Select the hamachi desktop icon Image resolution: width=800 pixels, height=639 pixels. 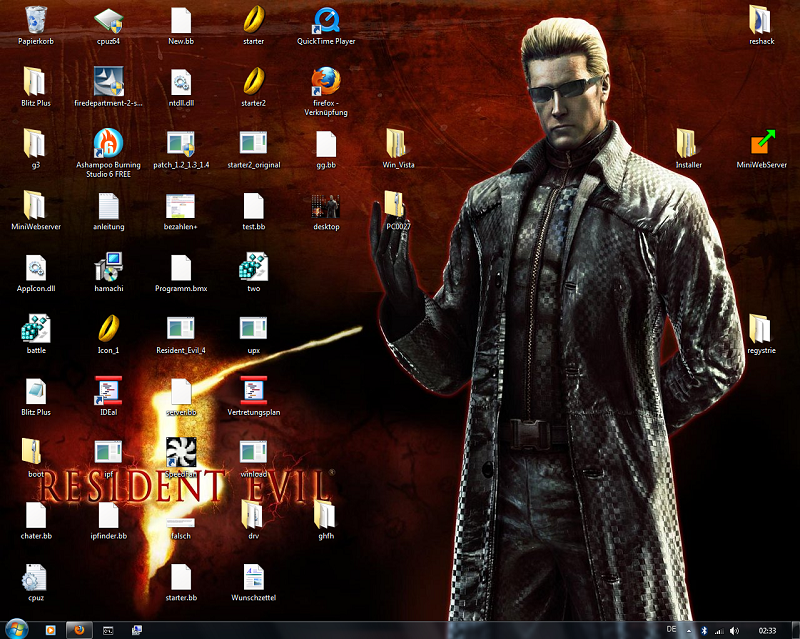pos(107,267)
